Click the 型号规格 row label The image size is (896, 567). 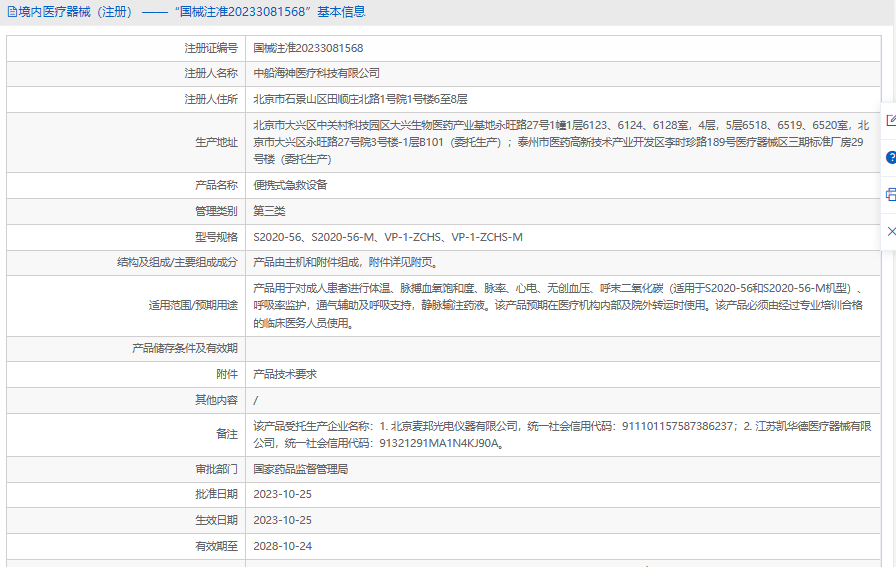[x=216, y=237]
